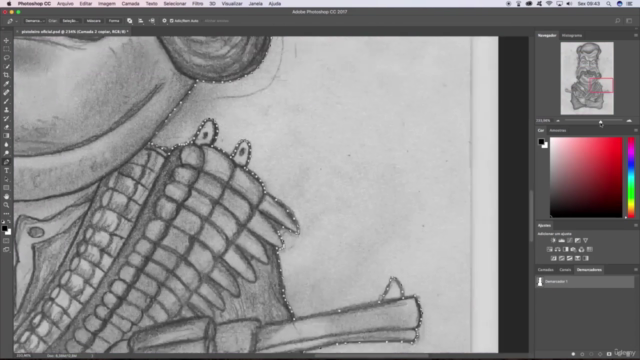Select the Pen tool in toolbar

pyautogui.click(x=6, y=162)
